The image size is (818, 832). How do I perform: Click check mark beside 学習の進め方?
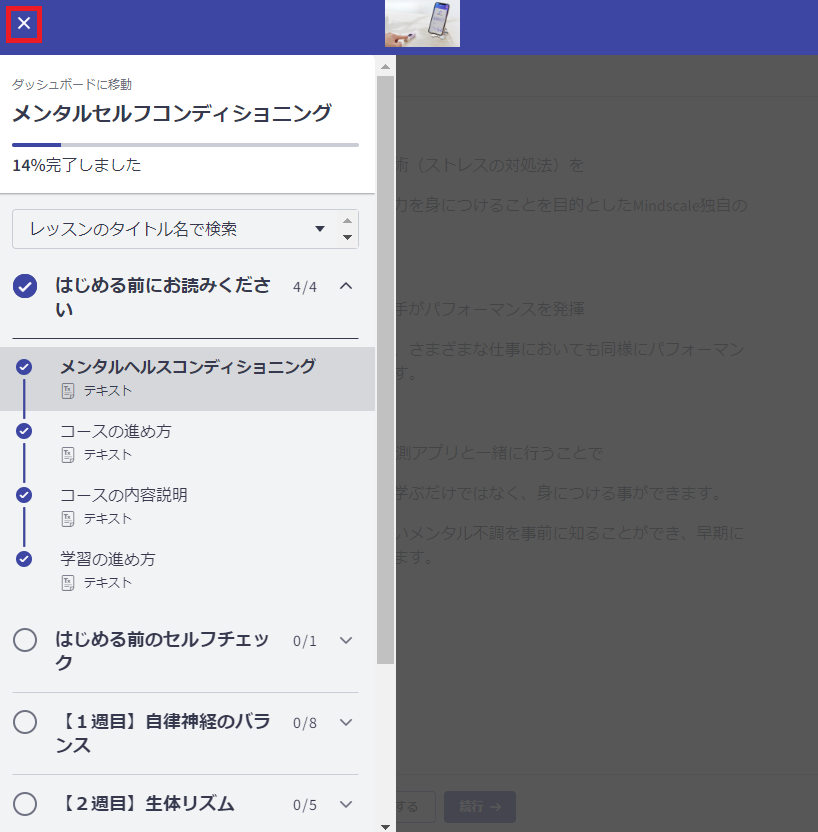24,559
